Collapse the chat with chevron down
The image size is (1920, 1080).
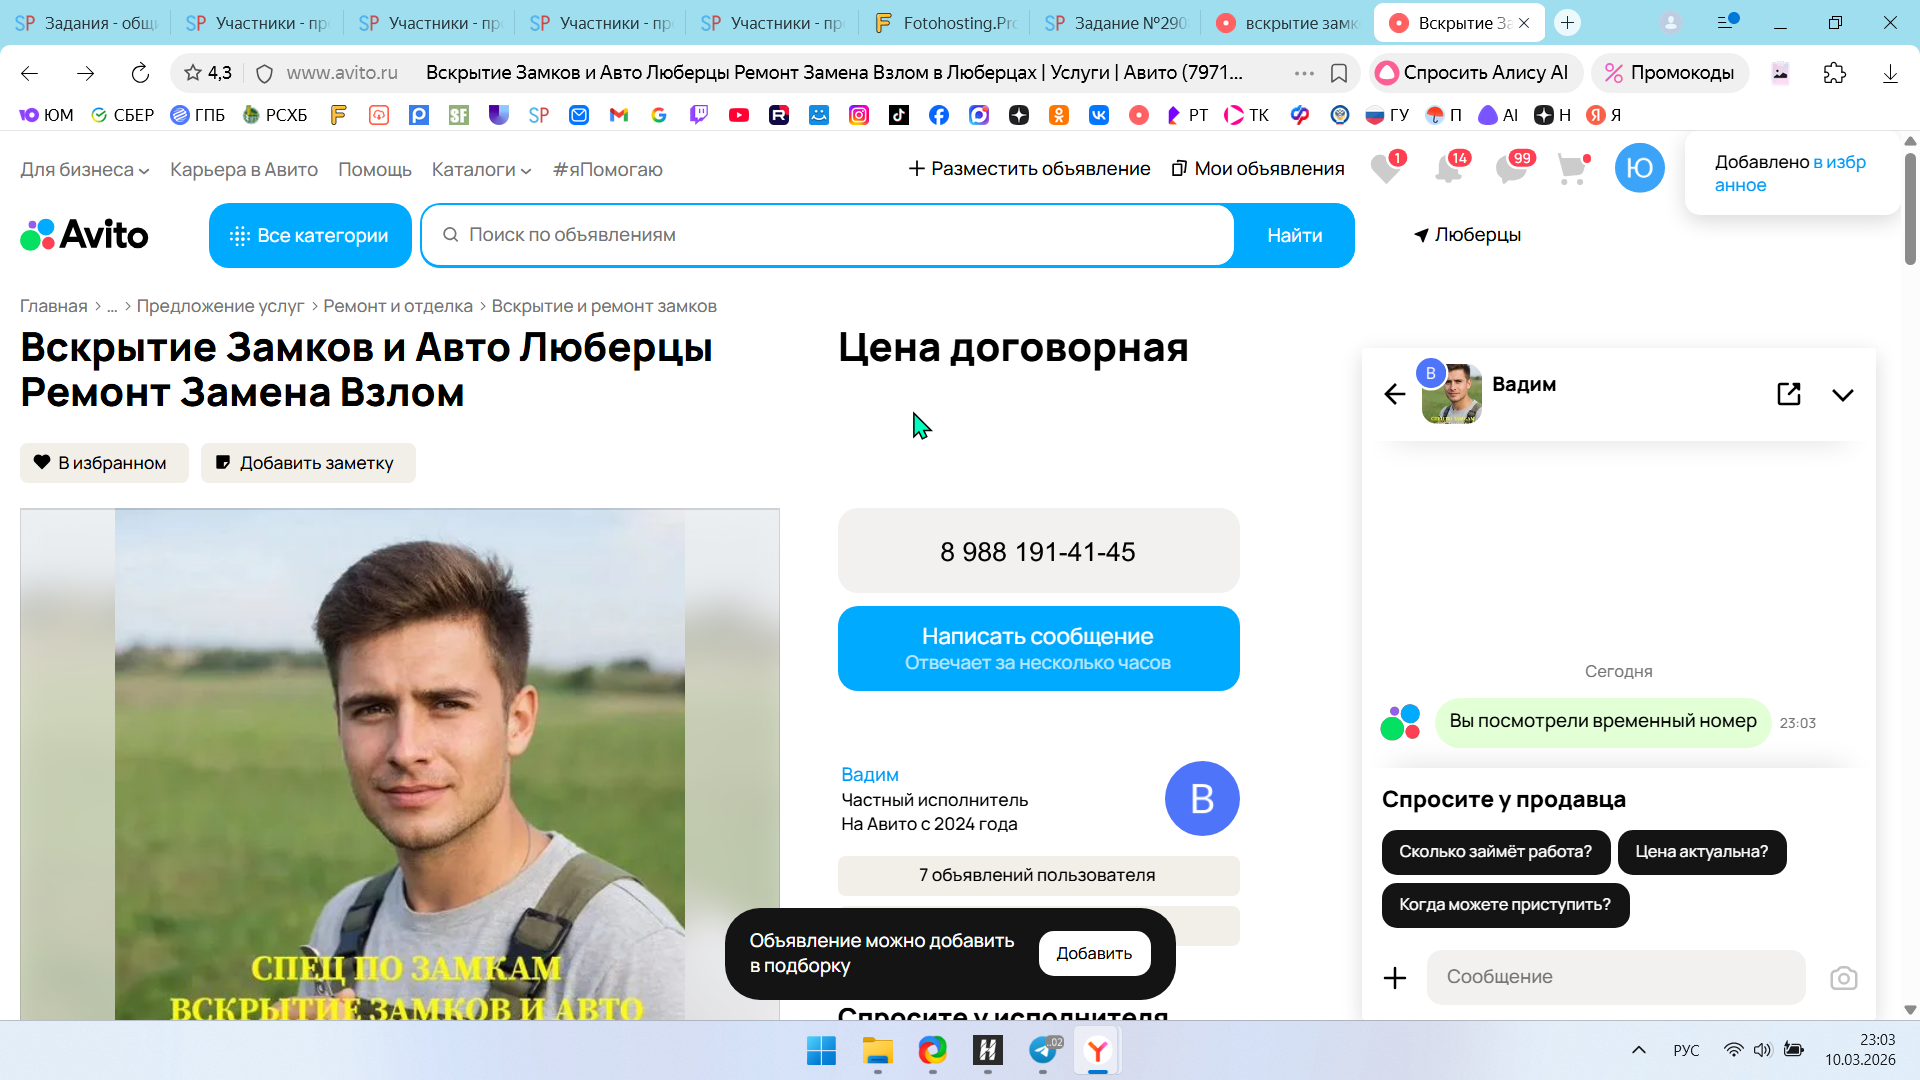click(x=1842, y=395)
